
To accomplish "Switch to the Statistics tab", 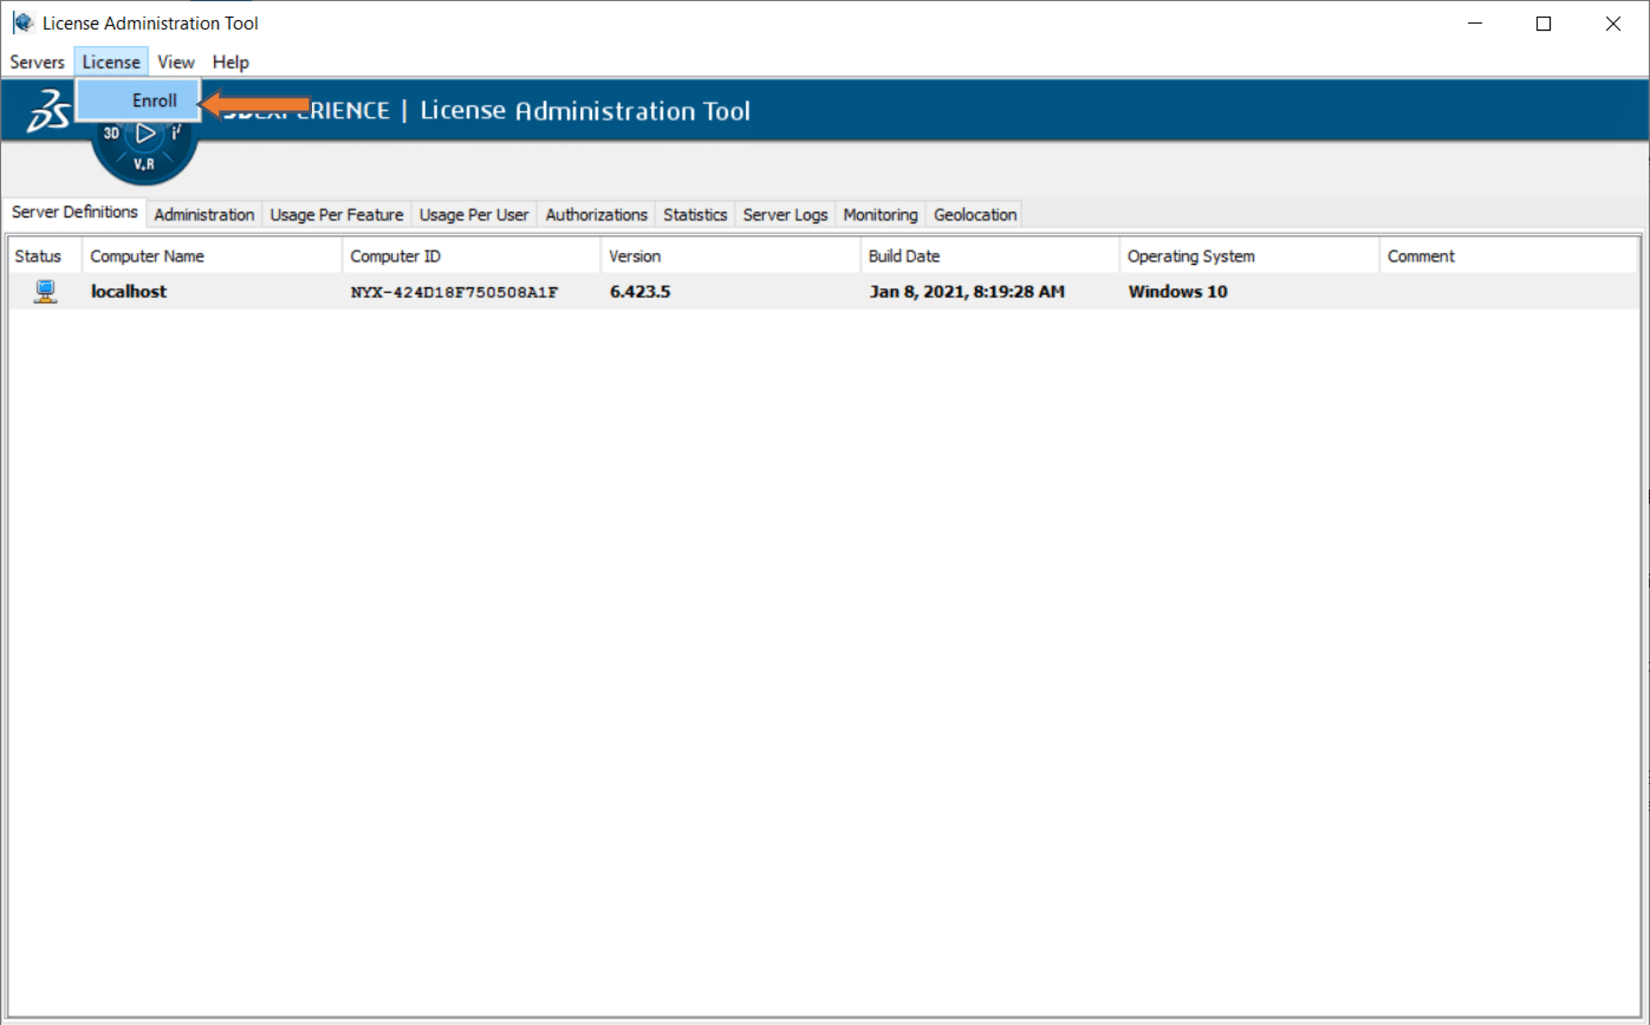I will (x=695, y=215).
